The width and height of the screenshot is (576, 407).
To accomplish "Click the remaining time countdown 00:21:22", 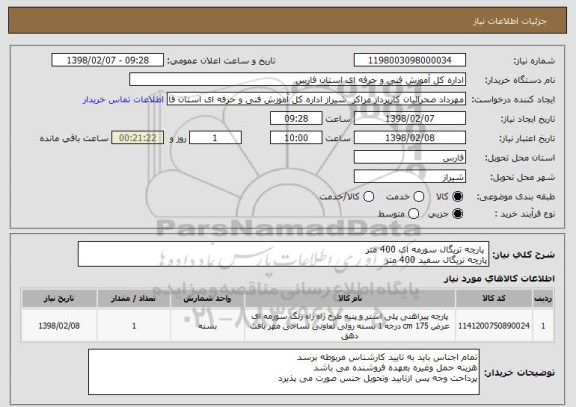I will tap(137, 138).
